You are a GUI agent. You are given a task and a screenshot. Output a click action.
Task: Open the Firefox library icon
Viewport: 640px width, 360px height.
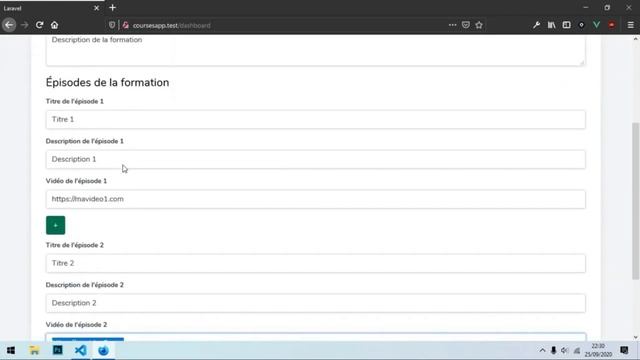coord(551,25)
